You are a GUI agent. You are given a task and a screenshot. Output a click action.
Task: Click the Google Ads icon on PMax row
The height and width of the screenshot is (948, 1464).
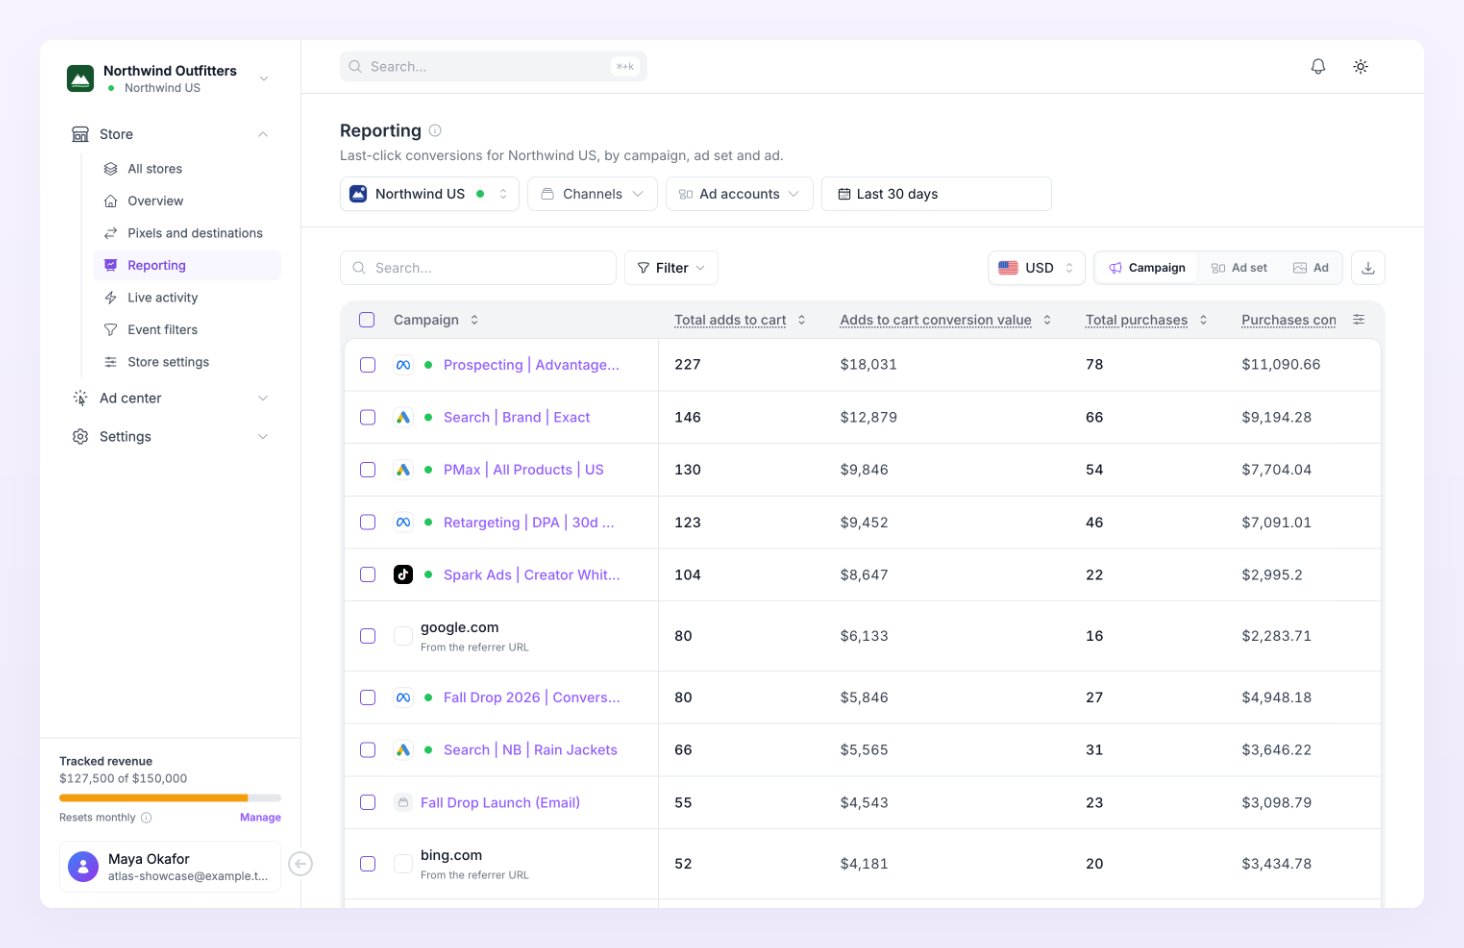point(403,470)
